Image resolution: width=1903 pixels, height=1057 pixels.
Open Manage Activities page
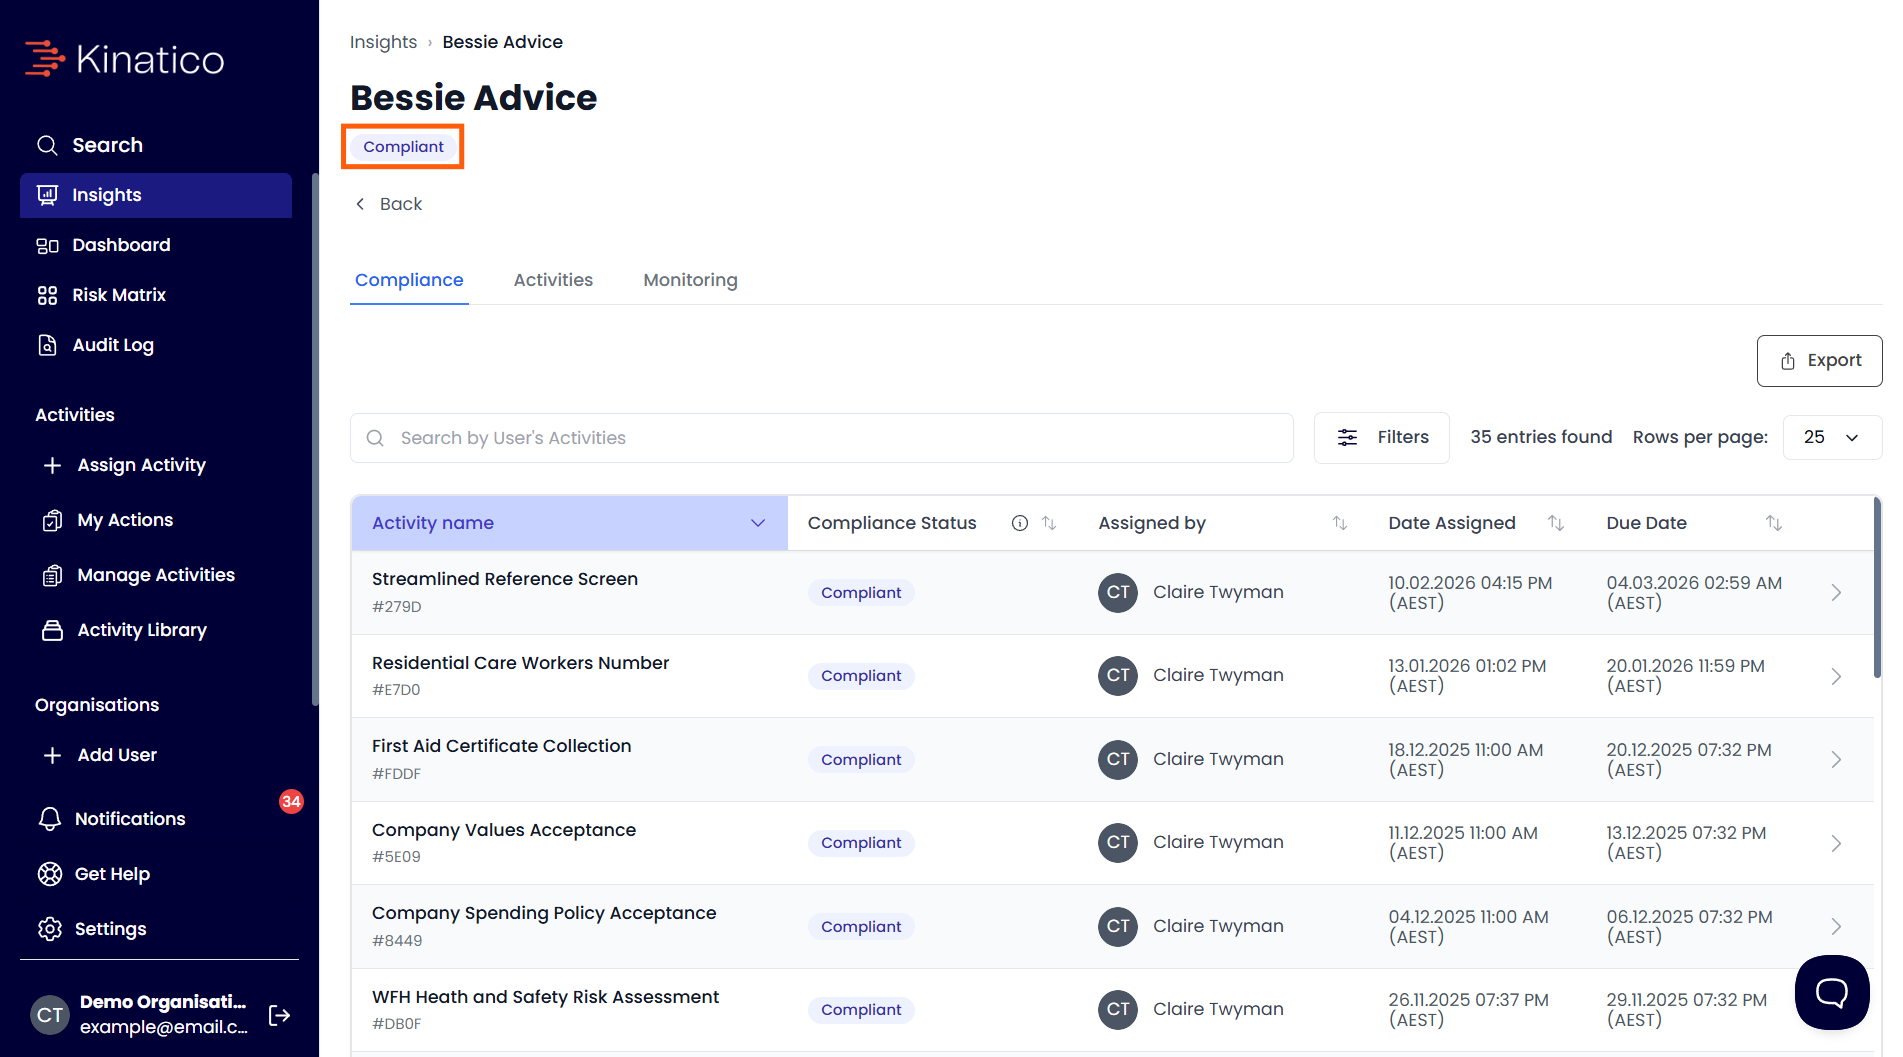coord(156,575)
